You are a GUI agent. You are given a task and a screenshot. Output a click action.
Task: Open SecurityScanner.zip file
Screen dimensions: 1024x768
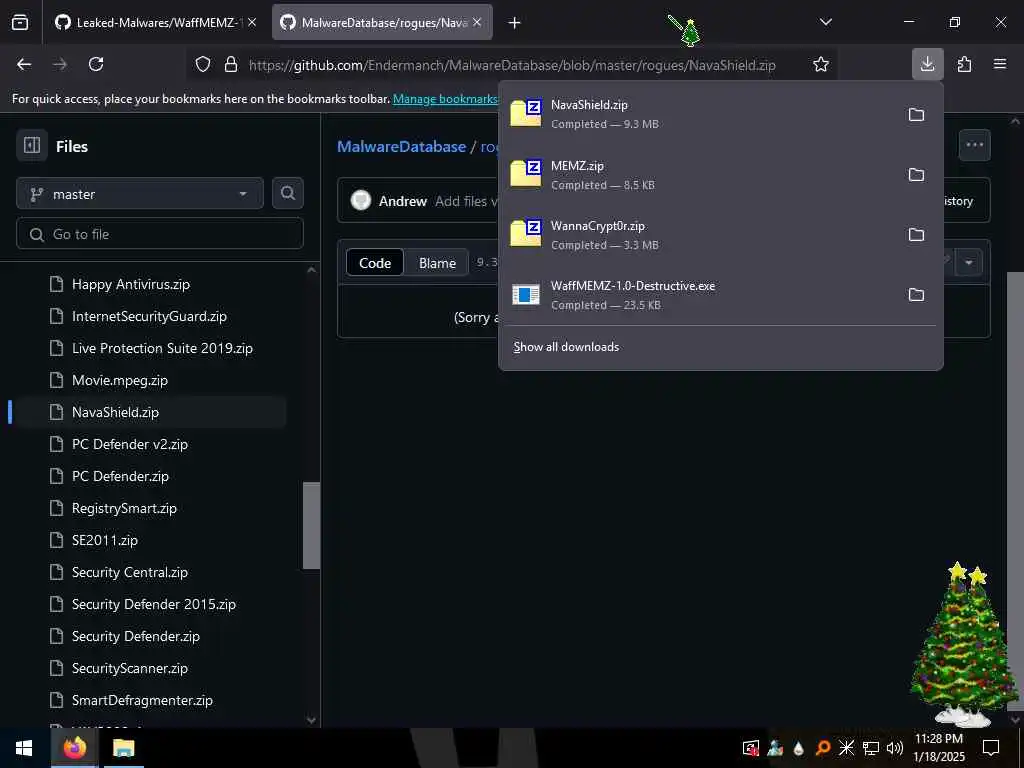(x=129, y=668)
